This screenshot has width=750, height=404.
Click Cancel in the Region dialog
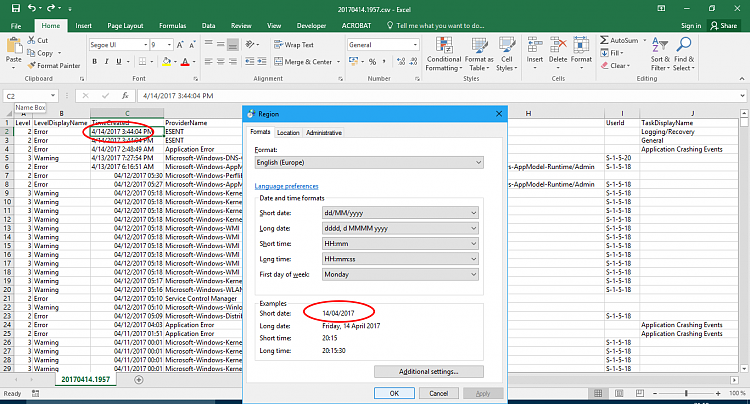[439, 393]
